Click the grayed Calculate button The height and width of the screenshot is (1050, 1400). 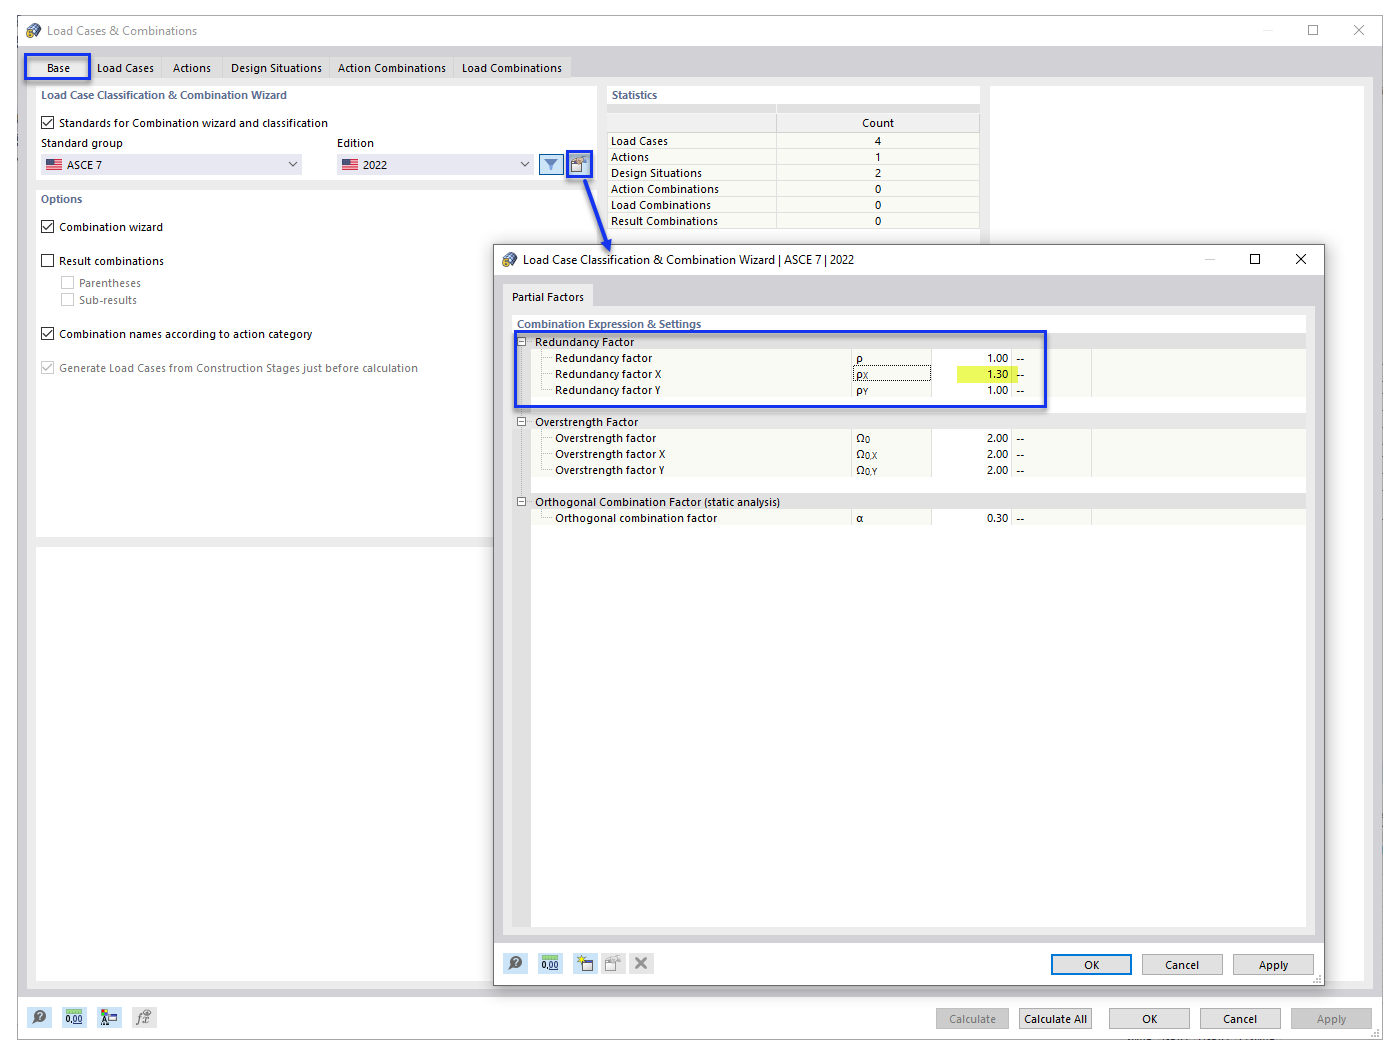[972, 1019]
